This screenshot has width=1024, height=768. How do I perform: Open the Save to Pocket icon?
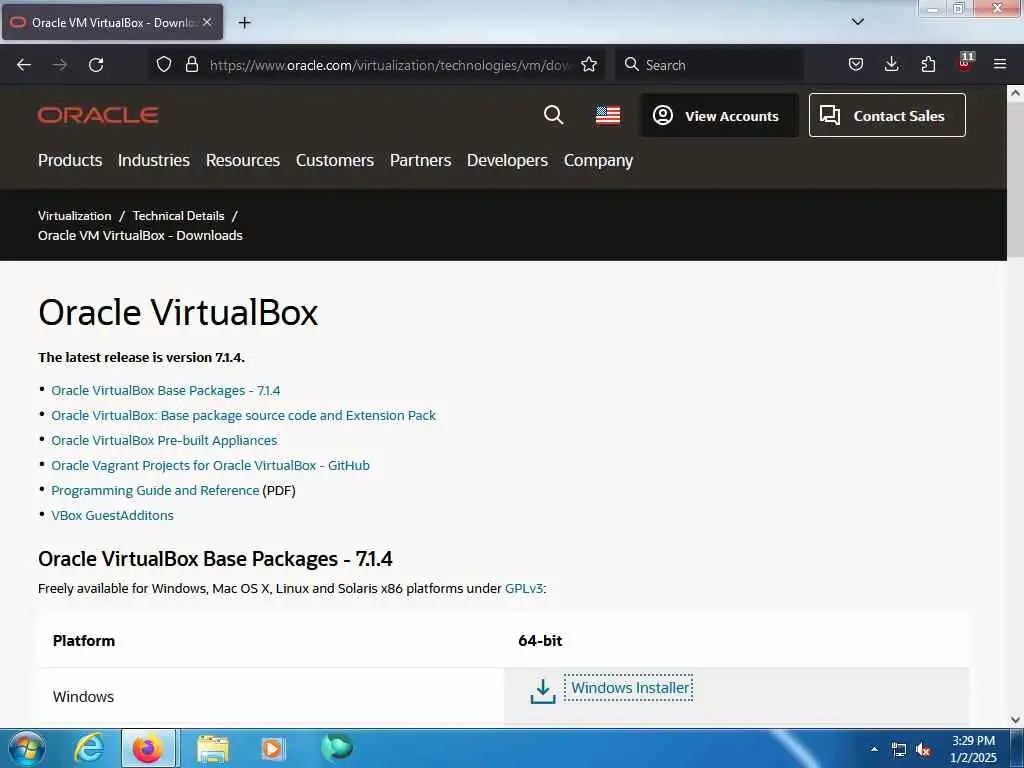click(856, 64)
